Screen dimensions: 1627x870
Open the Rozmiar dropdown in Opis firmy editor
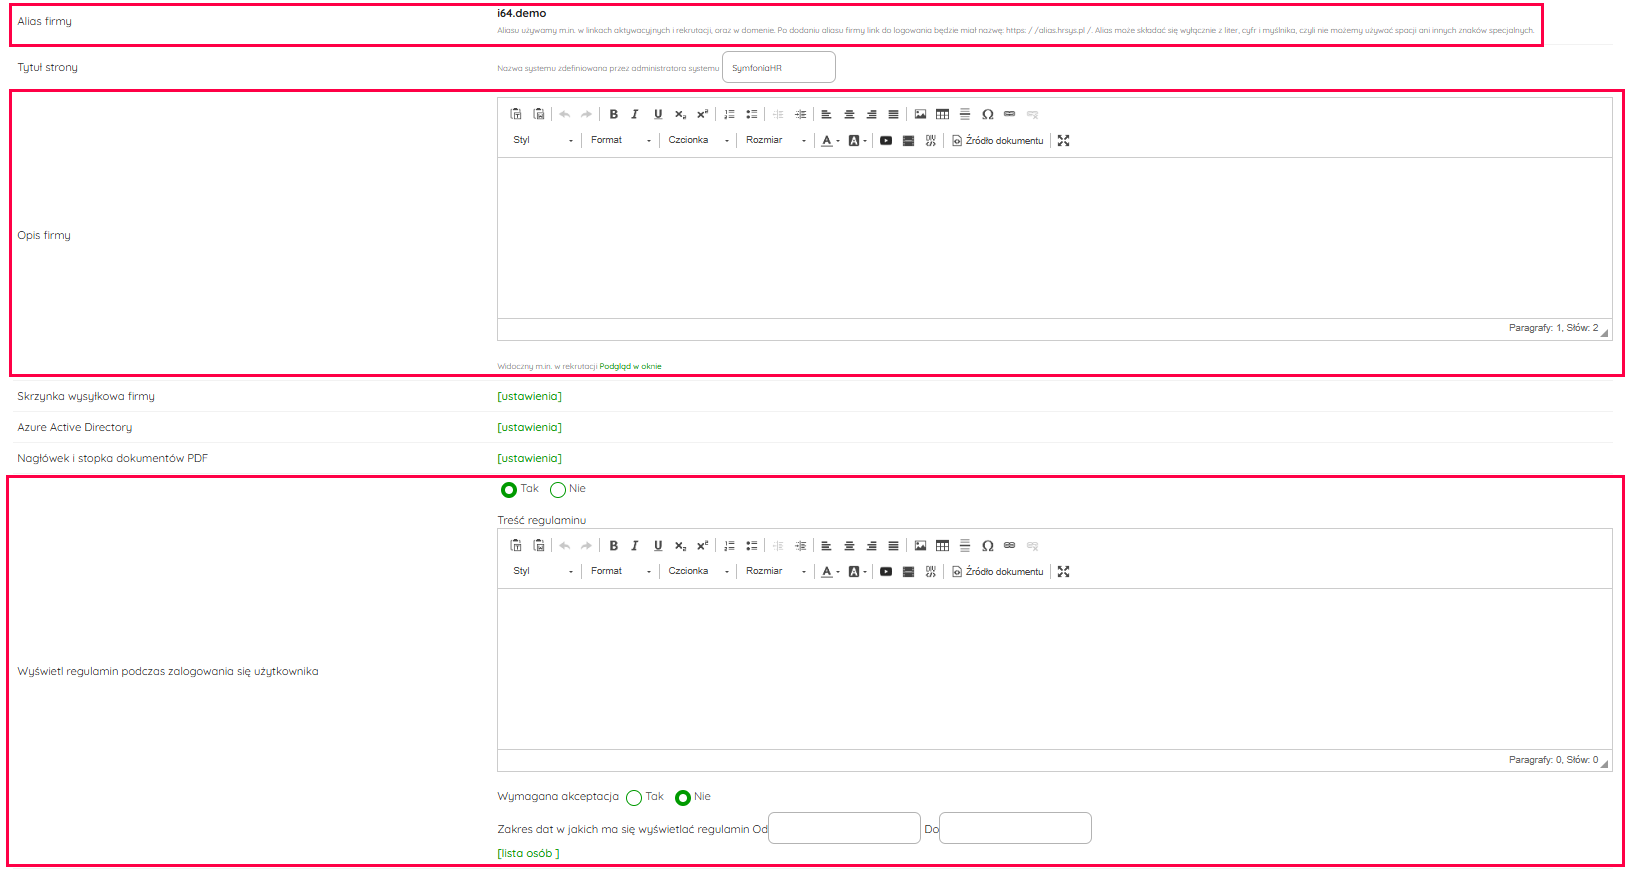tap(775, 141)
